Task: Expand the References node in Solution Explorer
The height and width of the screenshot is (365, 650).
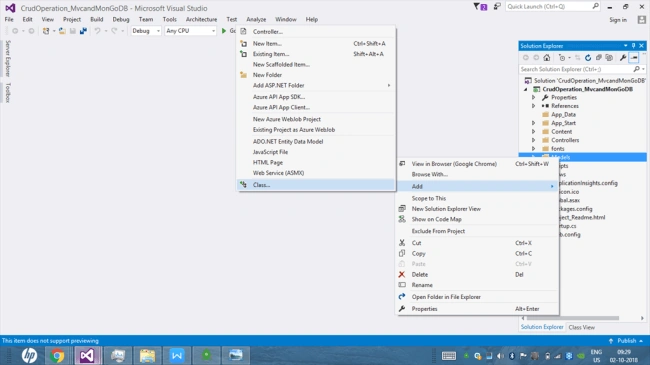Action: pyautogui.click(x=534, y=106)
